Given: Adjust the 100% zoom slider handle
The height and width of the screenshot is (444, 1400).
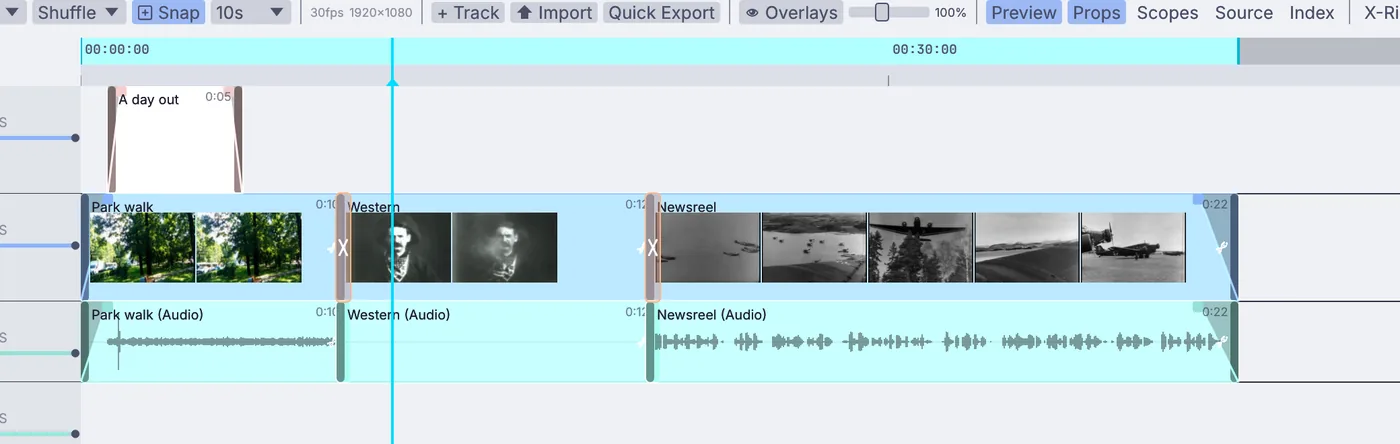Looking at the screenshot, I should point(882,13).
